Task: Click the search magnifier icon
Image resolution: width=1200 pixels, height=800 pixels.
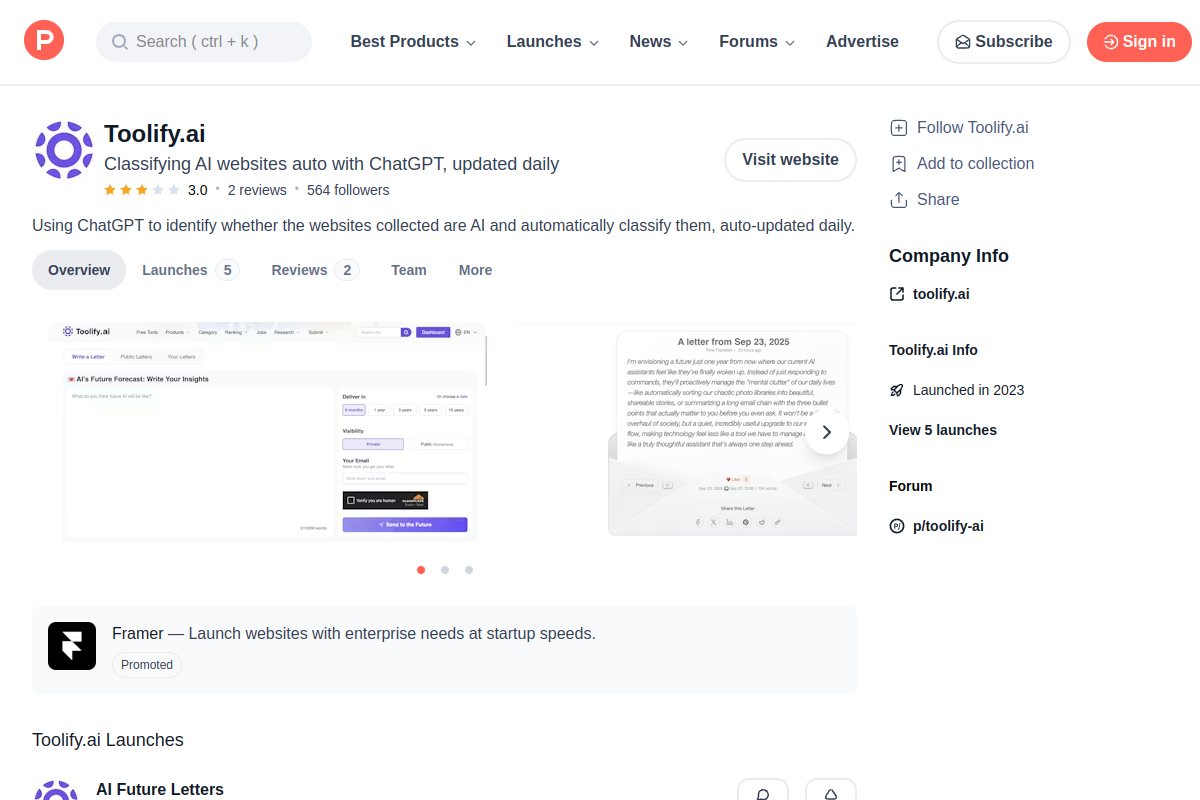Action: click(x=120, y=42)
